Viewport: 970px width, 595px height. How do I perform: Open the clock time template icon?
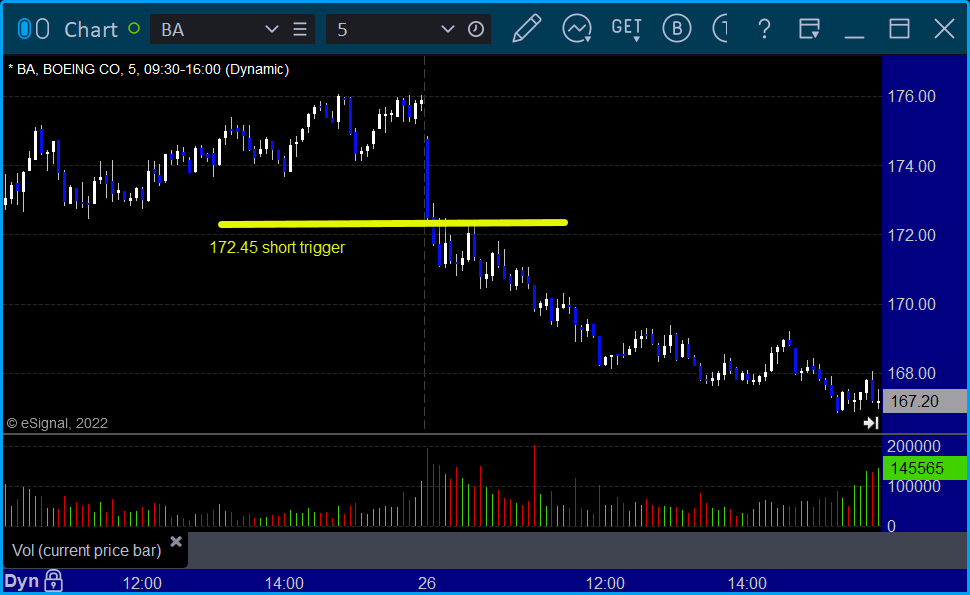tap(476, 29)
